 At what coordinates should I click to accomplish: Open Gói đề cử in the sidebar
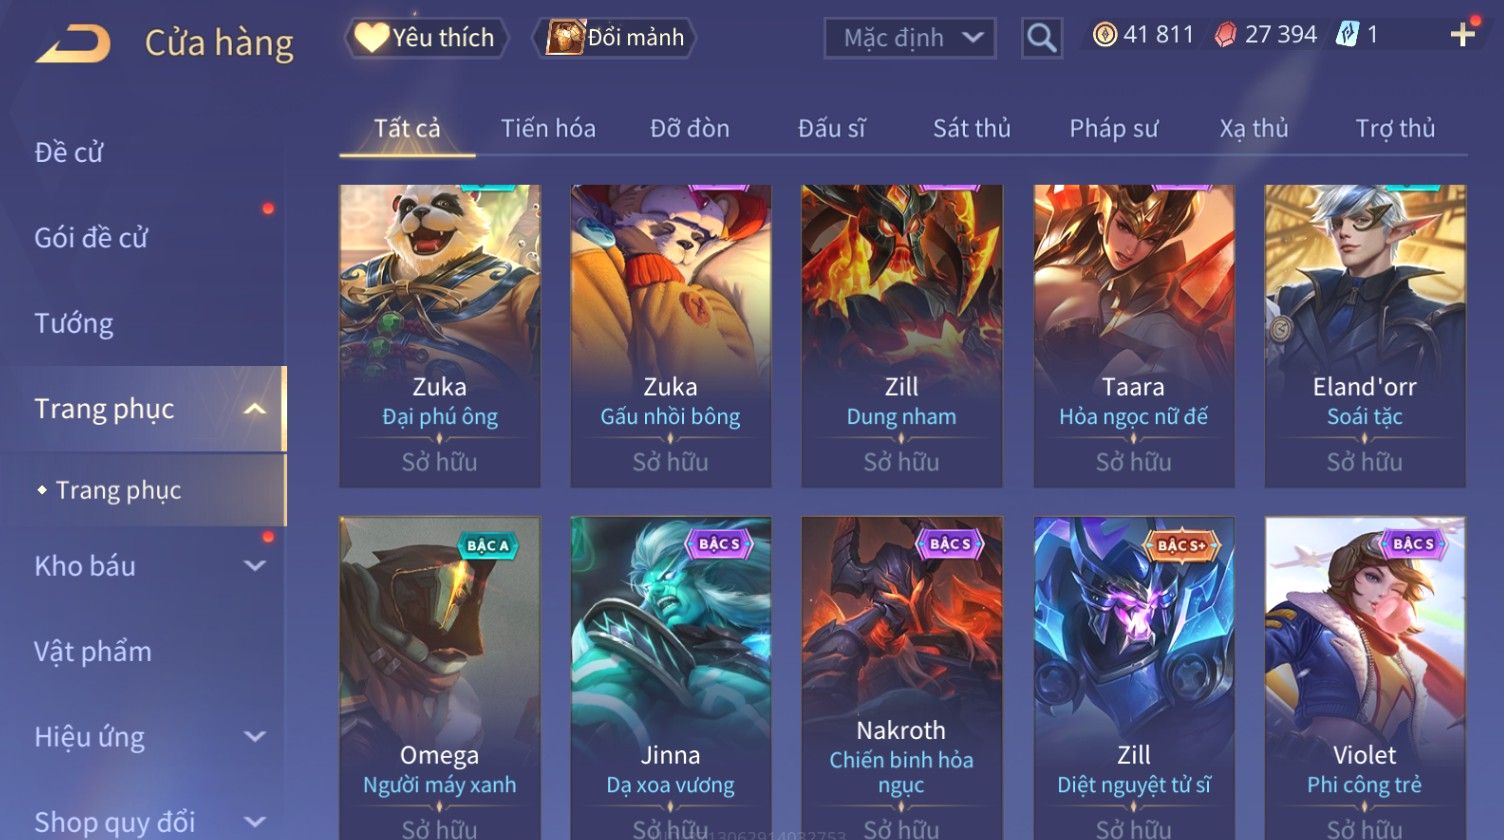tap(91, 238)
